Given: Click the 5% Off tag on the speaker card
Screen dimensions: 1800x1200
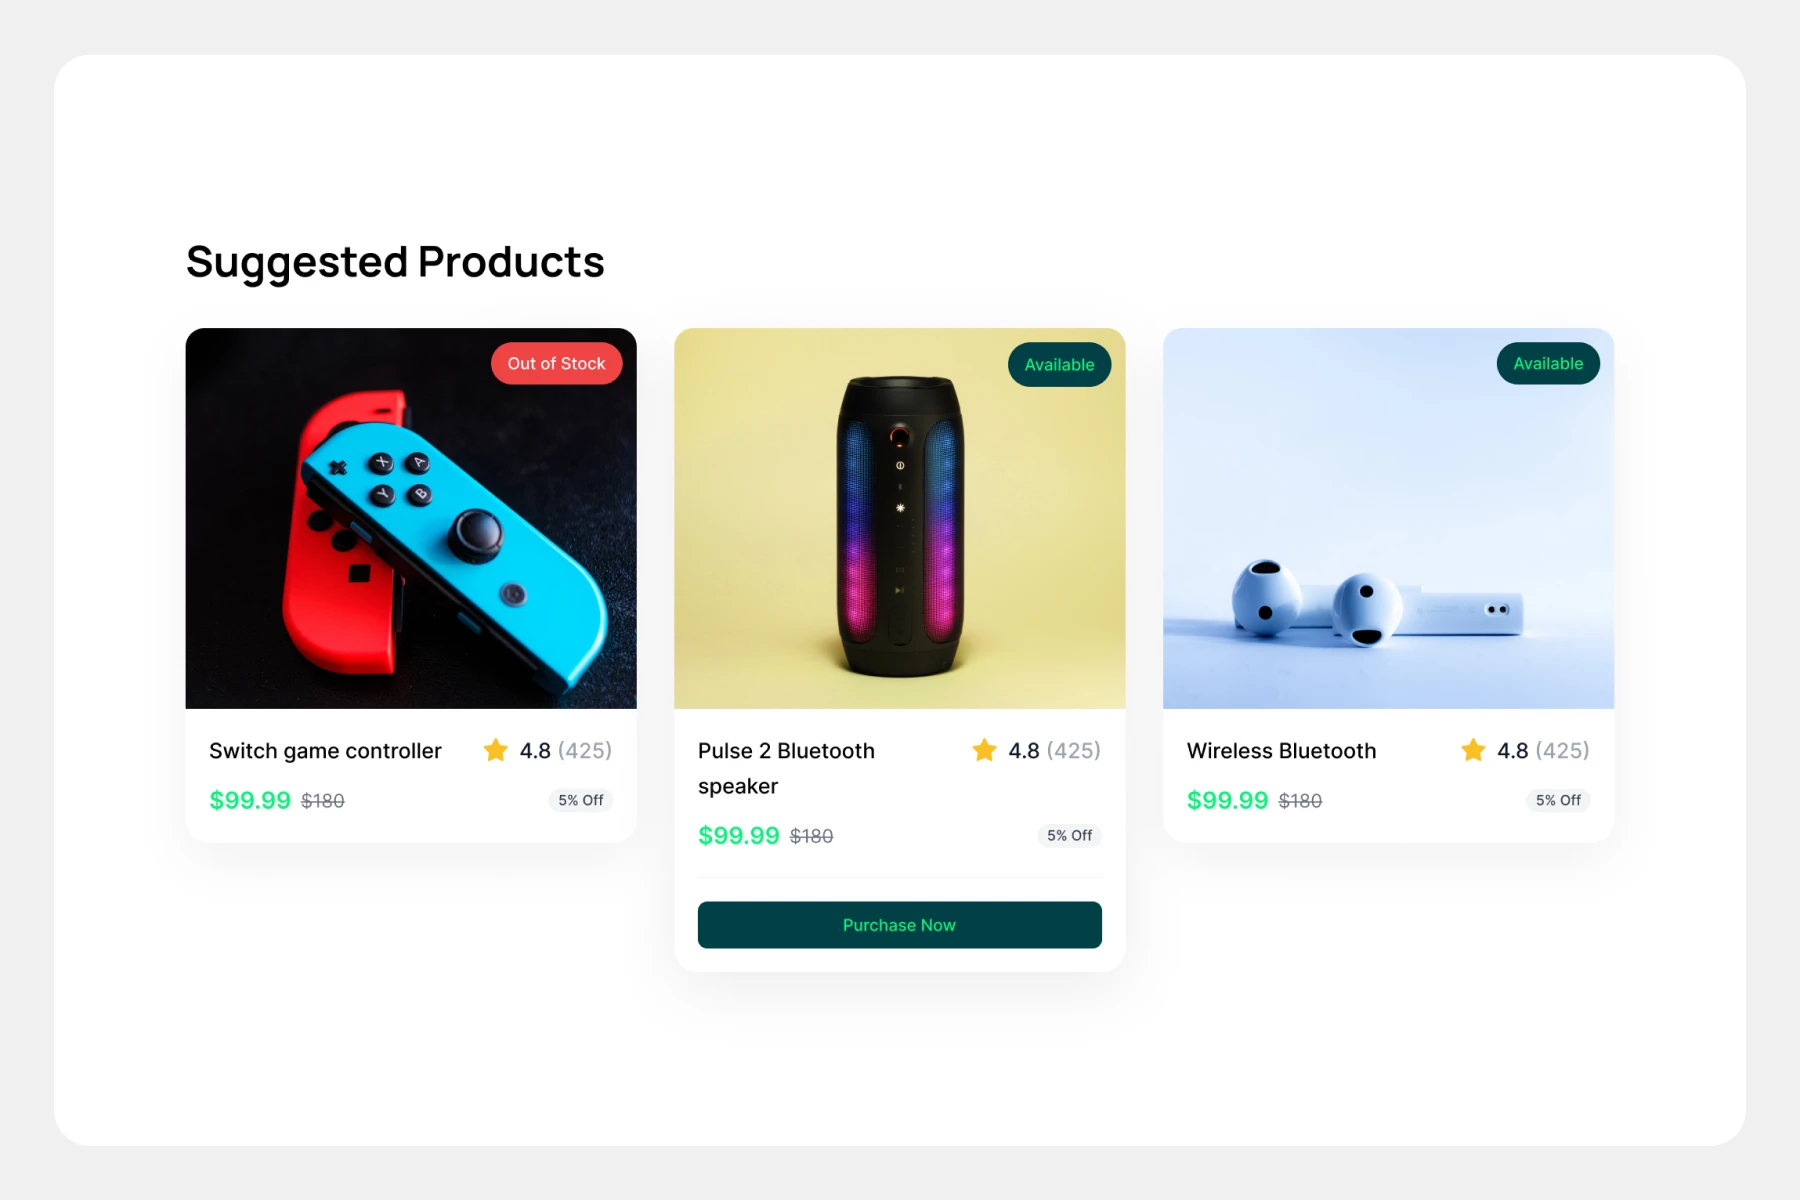Looking at the screenshot, I should pyautogui.click(x=1069, y=835).
